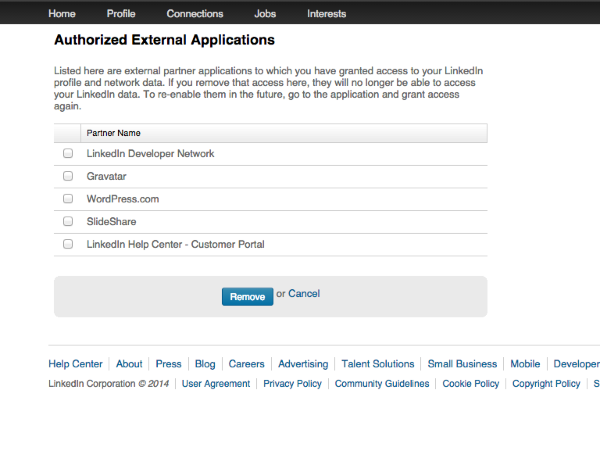
Task: Open the Interests menu
Action: (326, 14)
